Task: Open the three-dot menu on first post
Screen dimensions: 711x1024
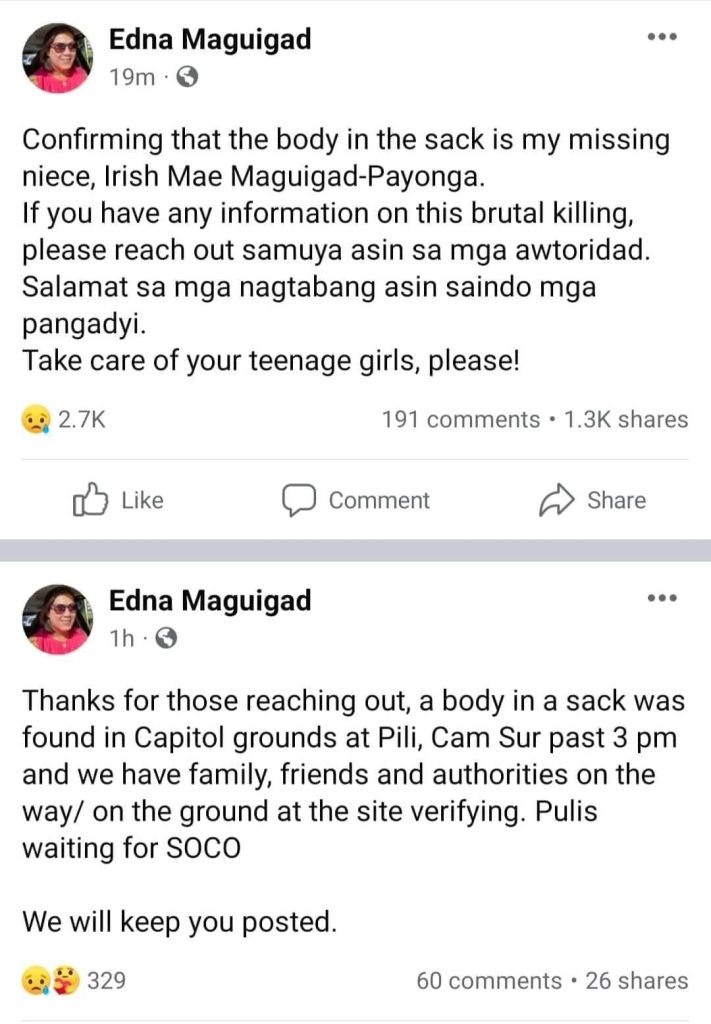Action: coord(661,36)
